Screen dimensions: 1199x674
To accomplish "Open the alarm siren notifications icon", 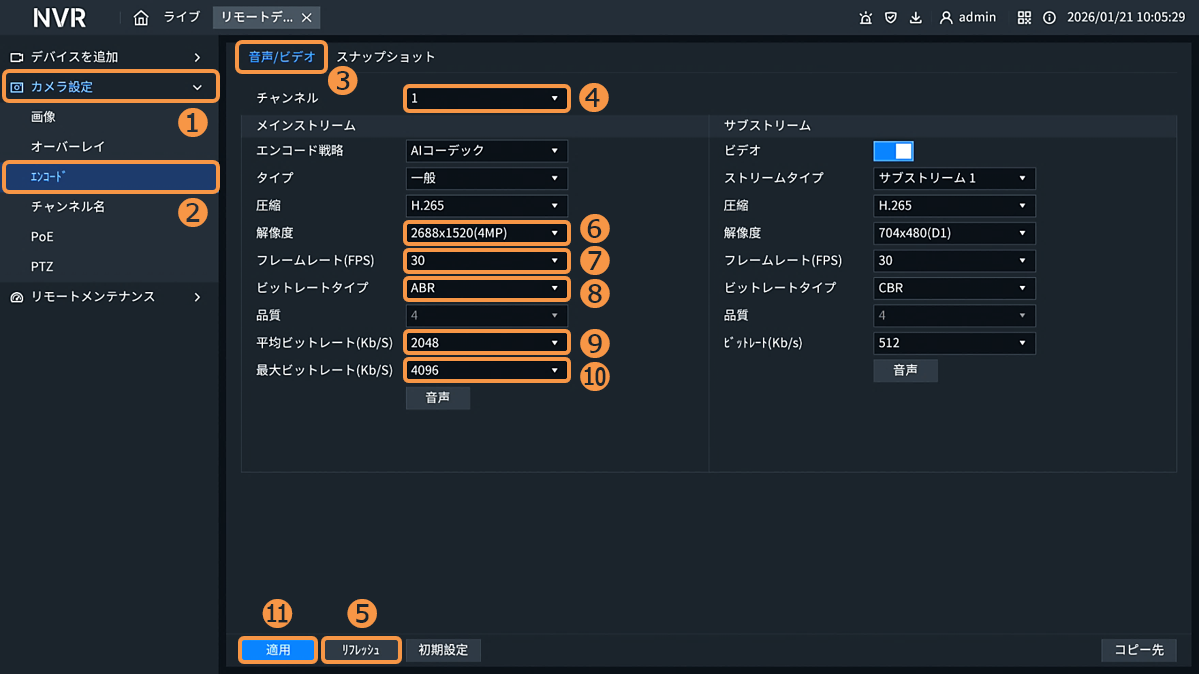I will [x=866, y=18].
